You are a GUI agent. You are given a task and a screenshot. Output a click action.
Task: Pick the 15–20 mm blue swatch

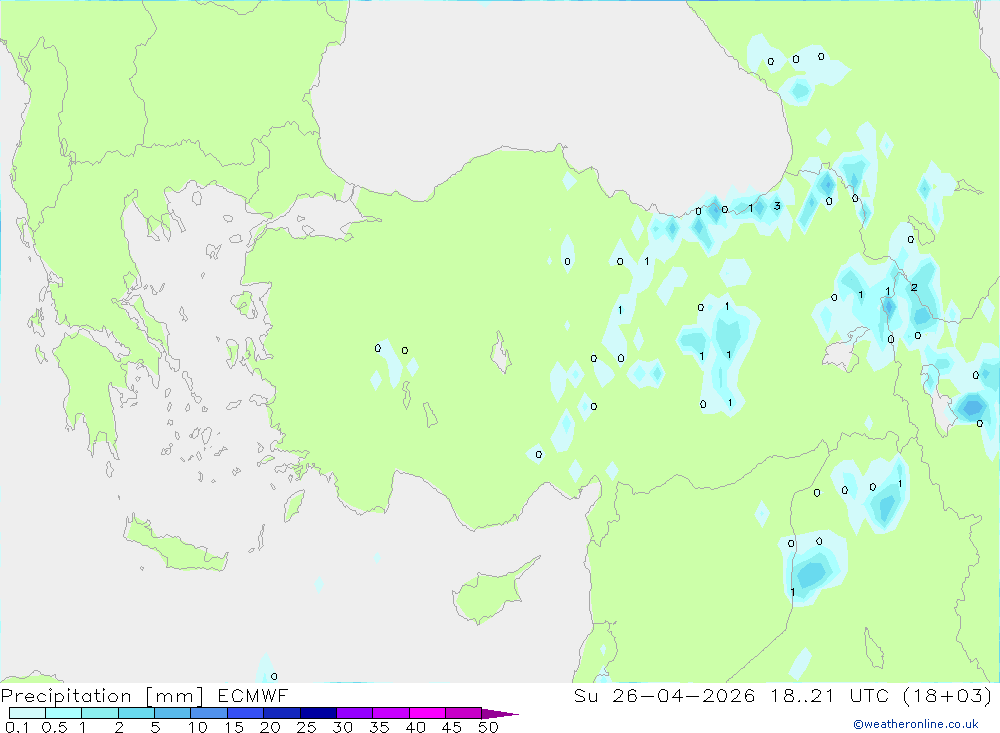click(245, 713)
